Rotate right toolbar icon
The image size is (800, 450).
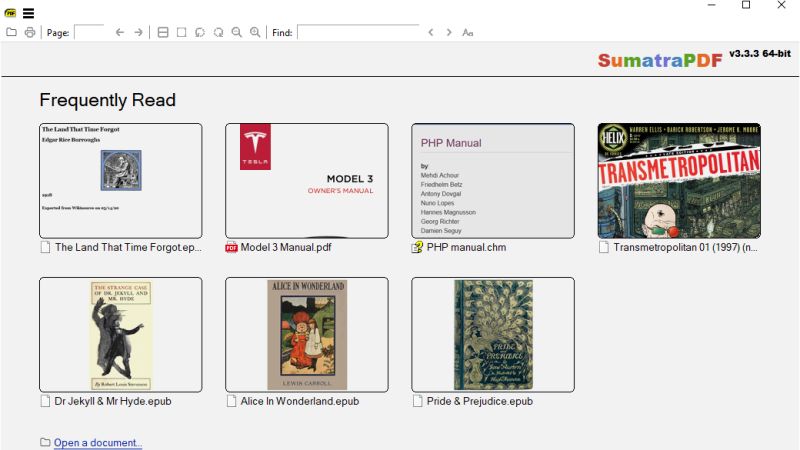pos(218,32)
